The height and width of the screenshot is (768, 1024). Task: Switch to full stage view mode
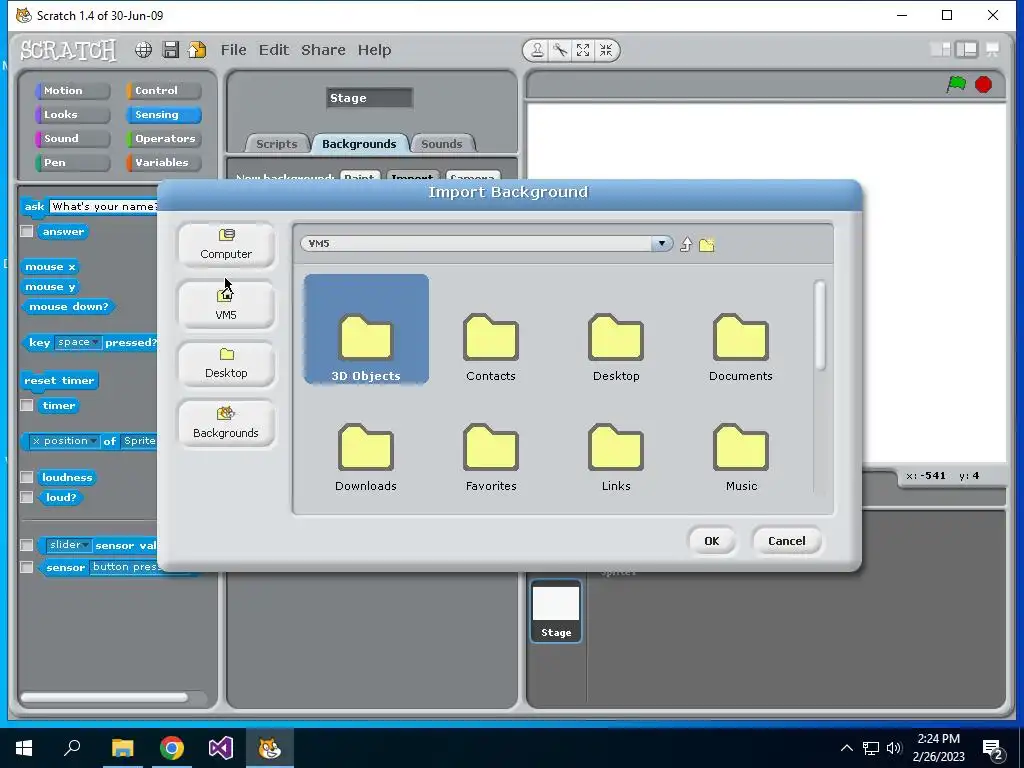click(x=967, y=50)
